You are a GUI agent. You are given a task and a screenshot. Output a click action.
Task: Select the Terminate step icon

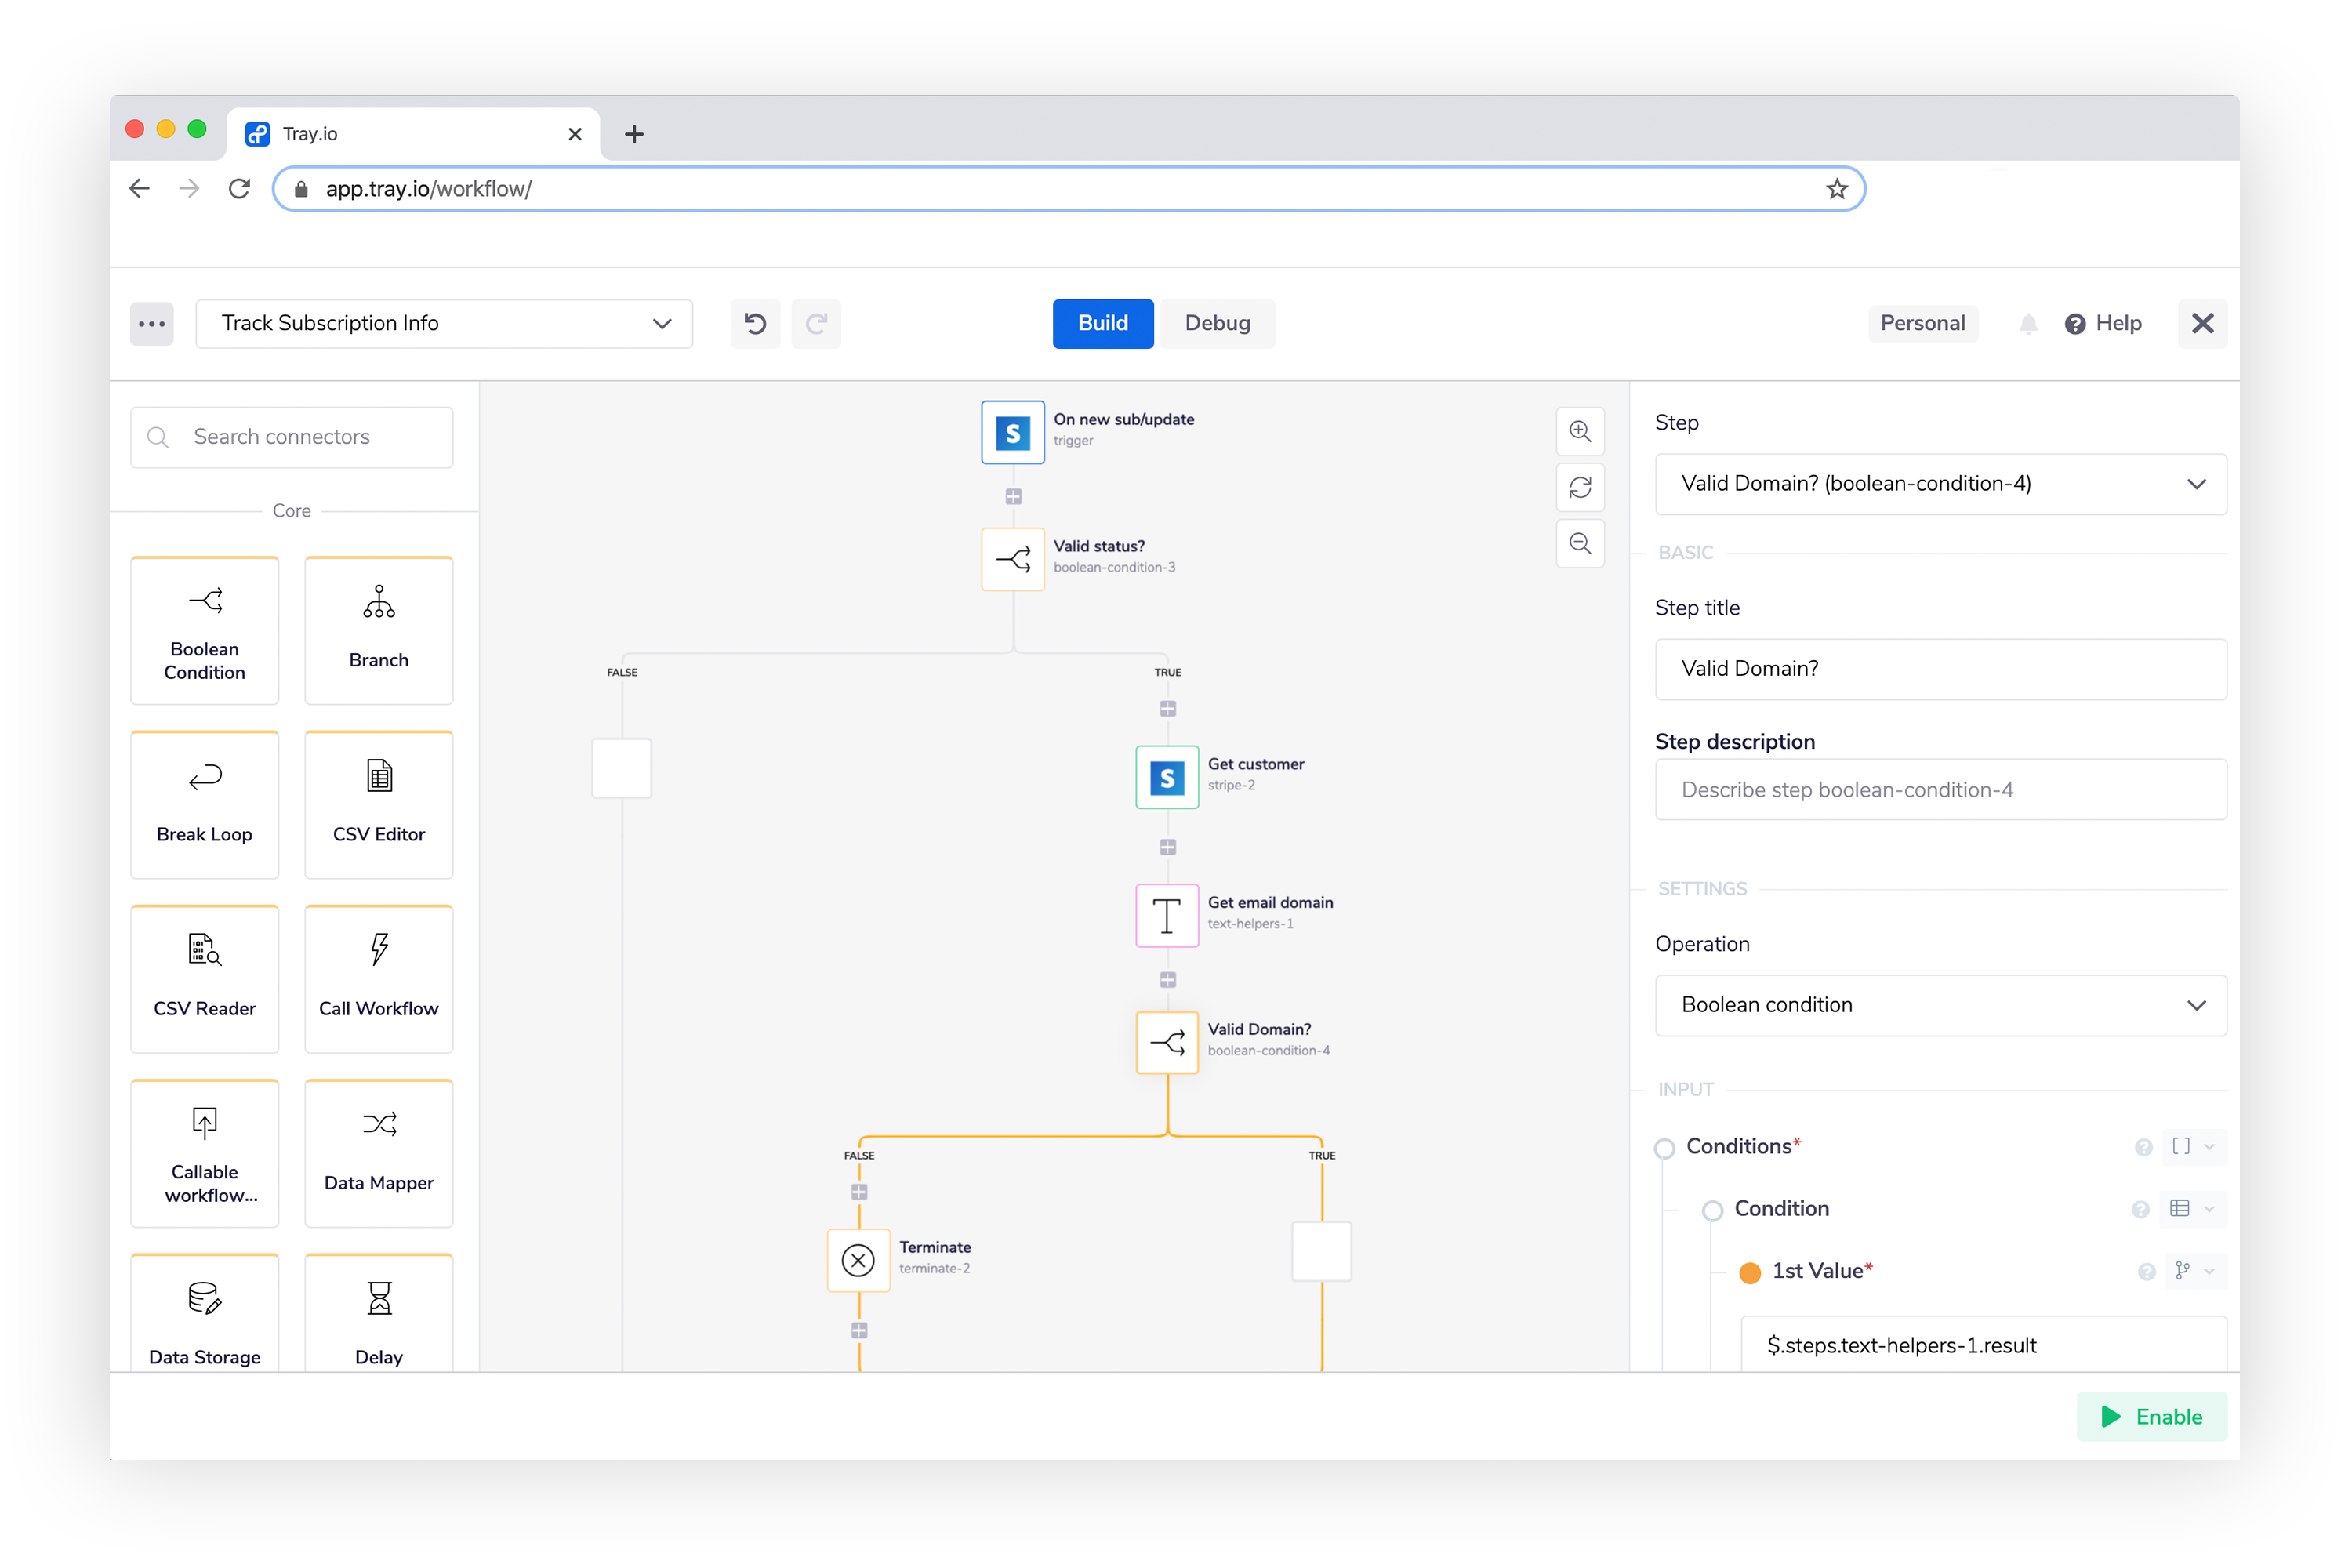[x=858, y=1260]
